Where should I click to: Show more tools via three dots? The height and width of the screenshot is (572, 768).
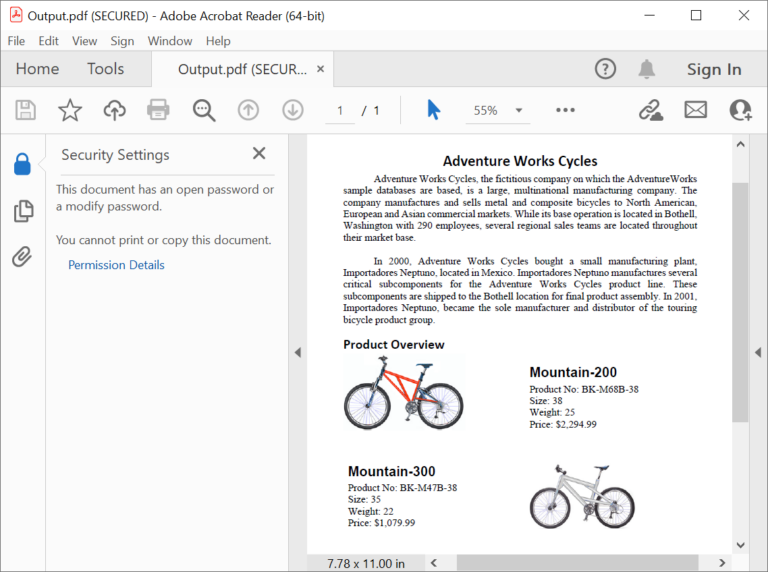pos(565,110)
